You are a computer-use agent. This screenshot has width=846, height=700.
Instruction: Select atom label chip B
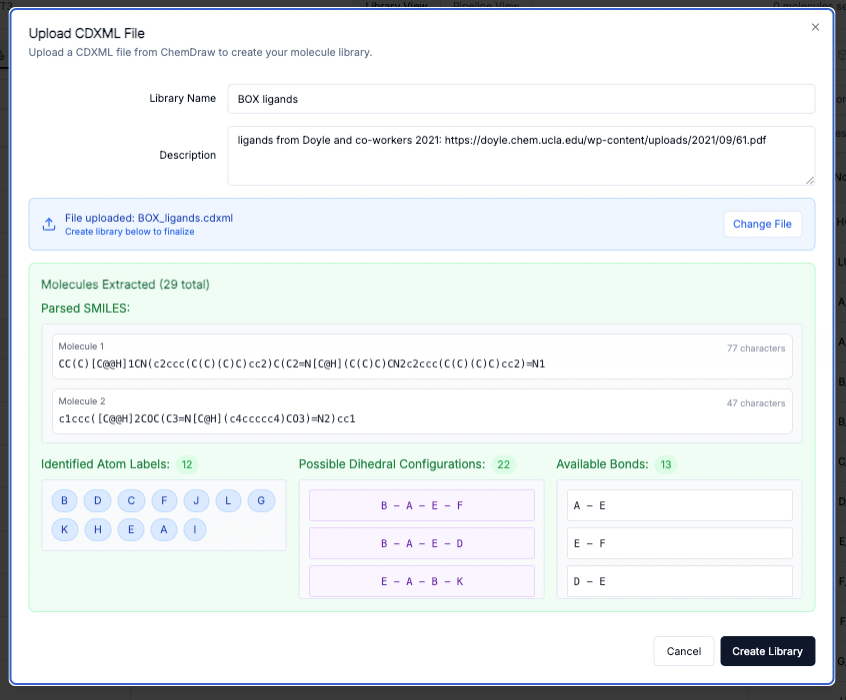tap(64, 500)
